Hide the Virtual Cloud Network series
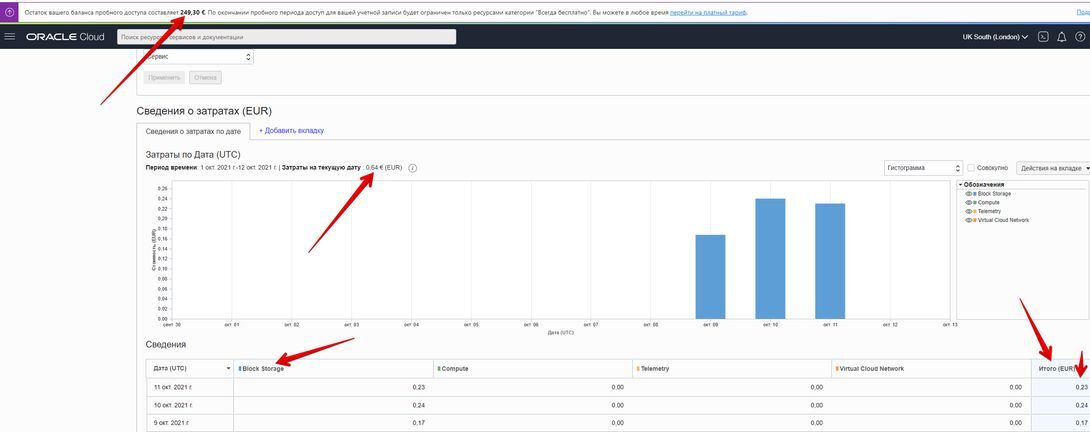 pos(968,220)
